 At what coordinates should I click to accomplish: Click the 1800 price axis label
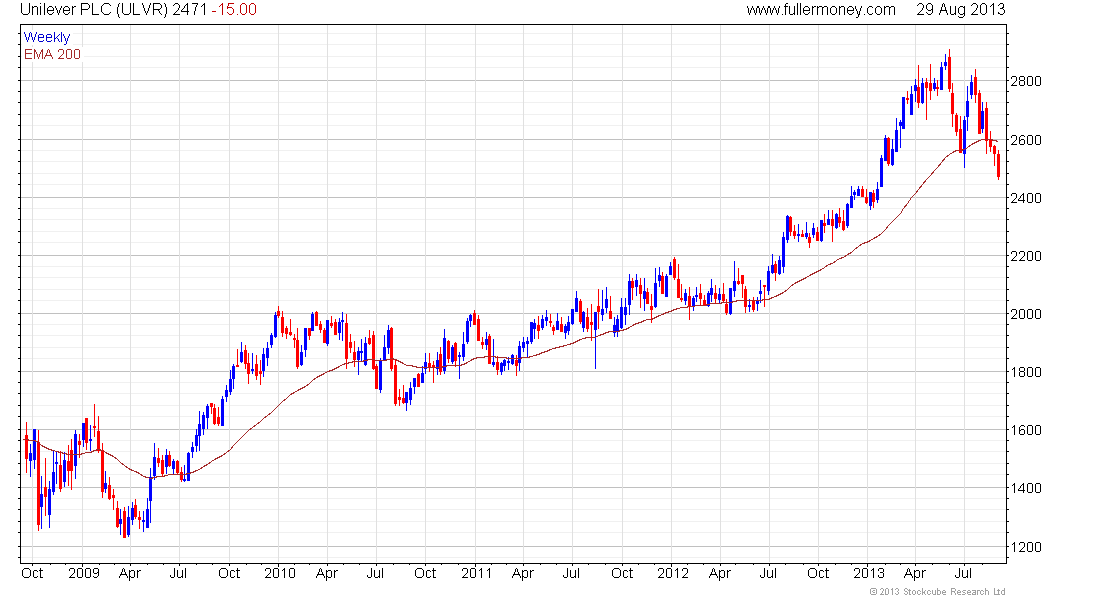[x=1026, y=373]
